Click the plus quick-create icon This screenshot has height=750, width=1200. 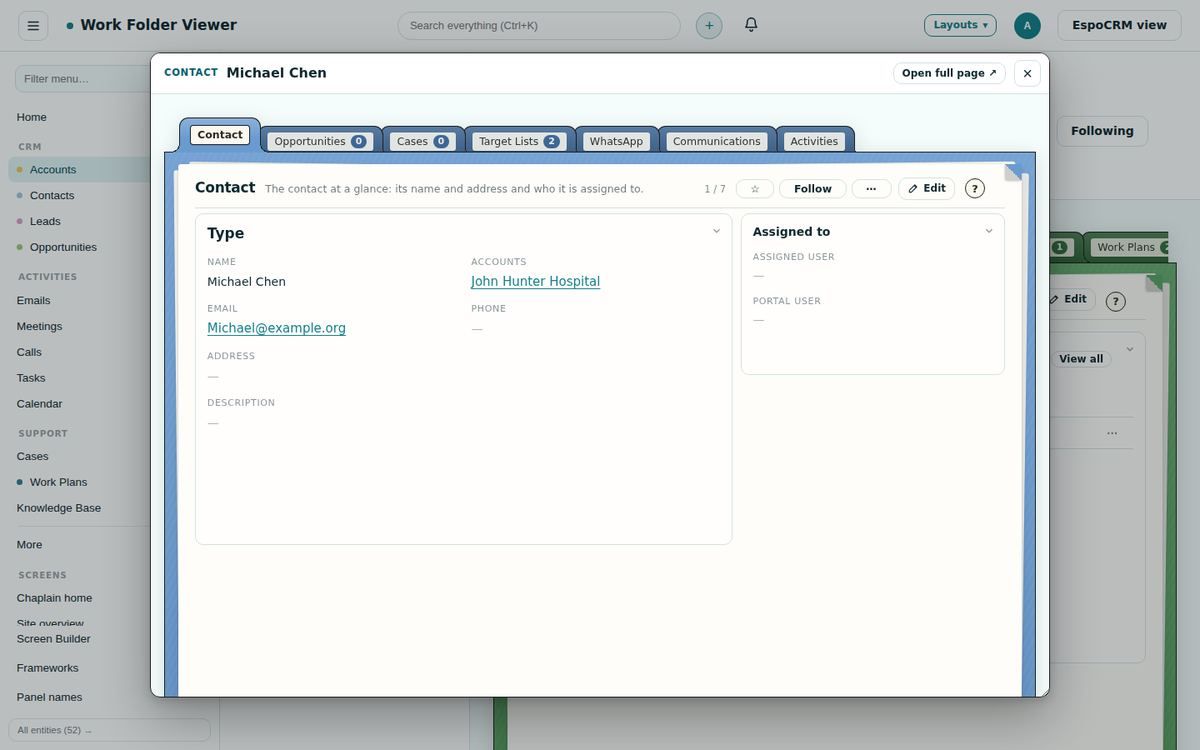click(x=709, y=25)
